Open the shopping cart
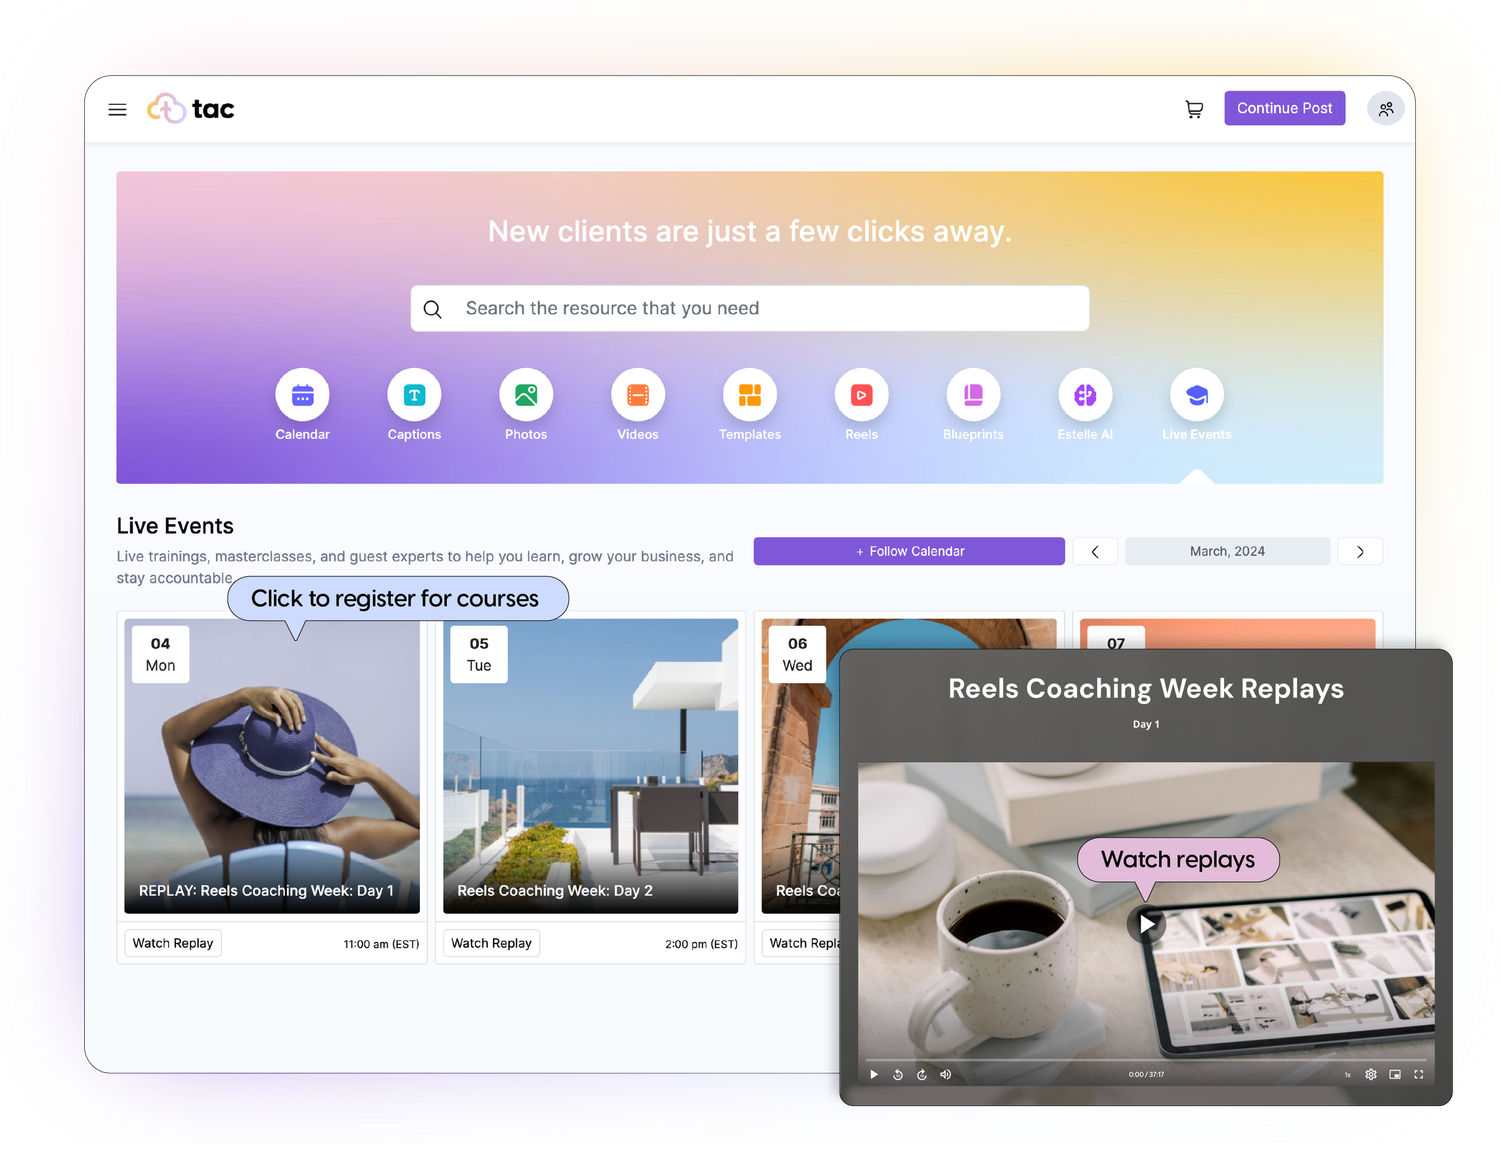Viewport: 1500px width, 1150px height. click(x=1194, y=109)
